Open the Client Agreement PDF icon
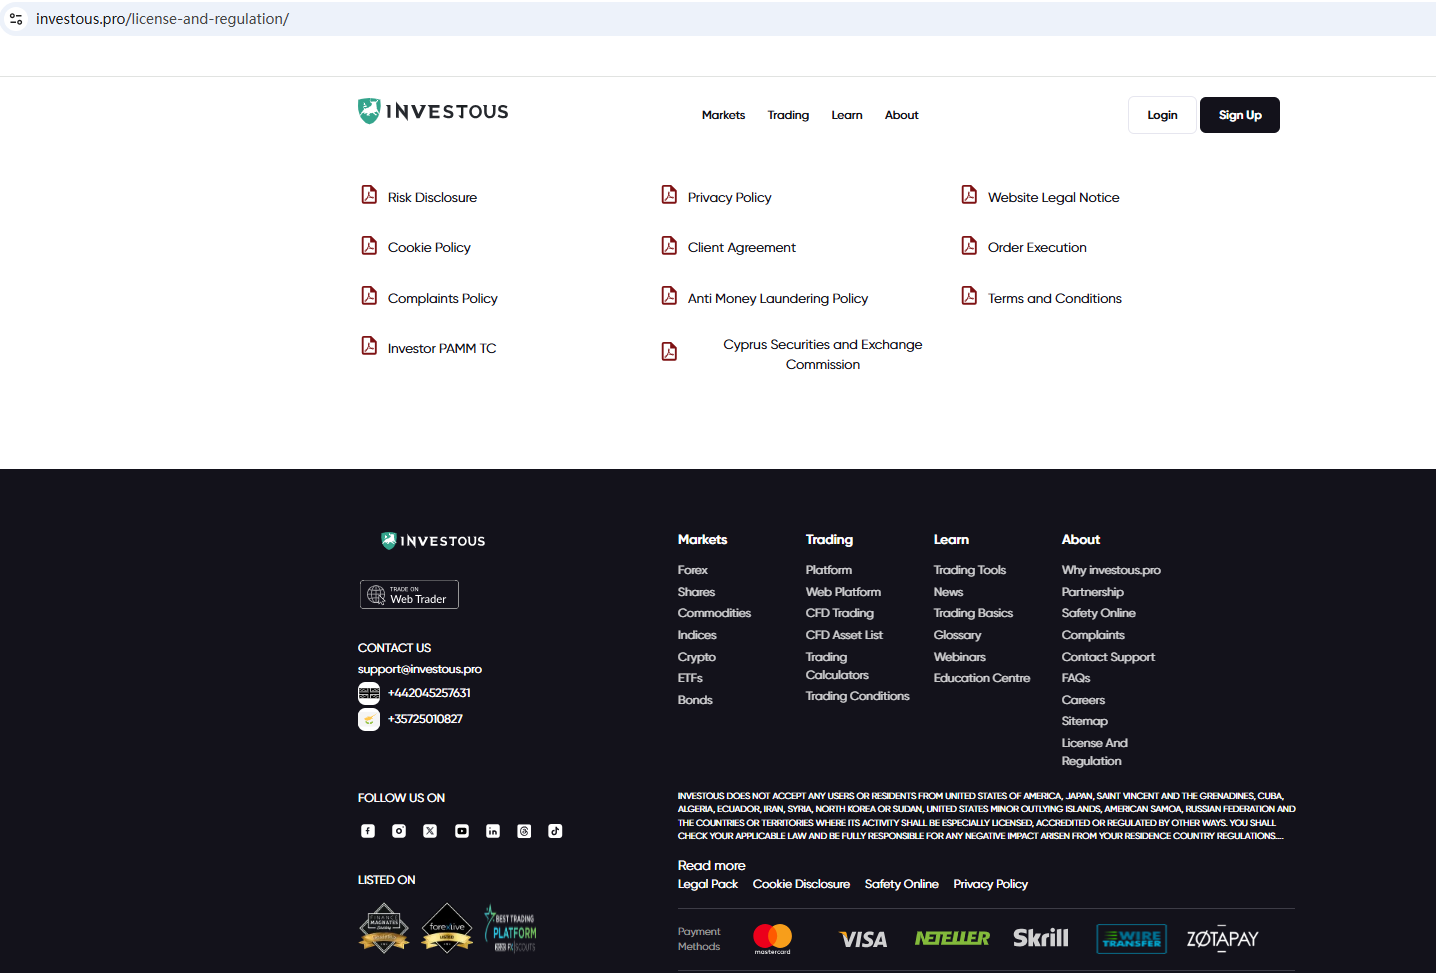This screenshot has width=1436, height=973. click(669, 246)
